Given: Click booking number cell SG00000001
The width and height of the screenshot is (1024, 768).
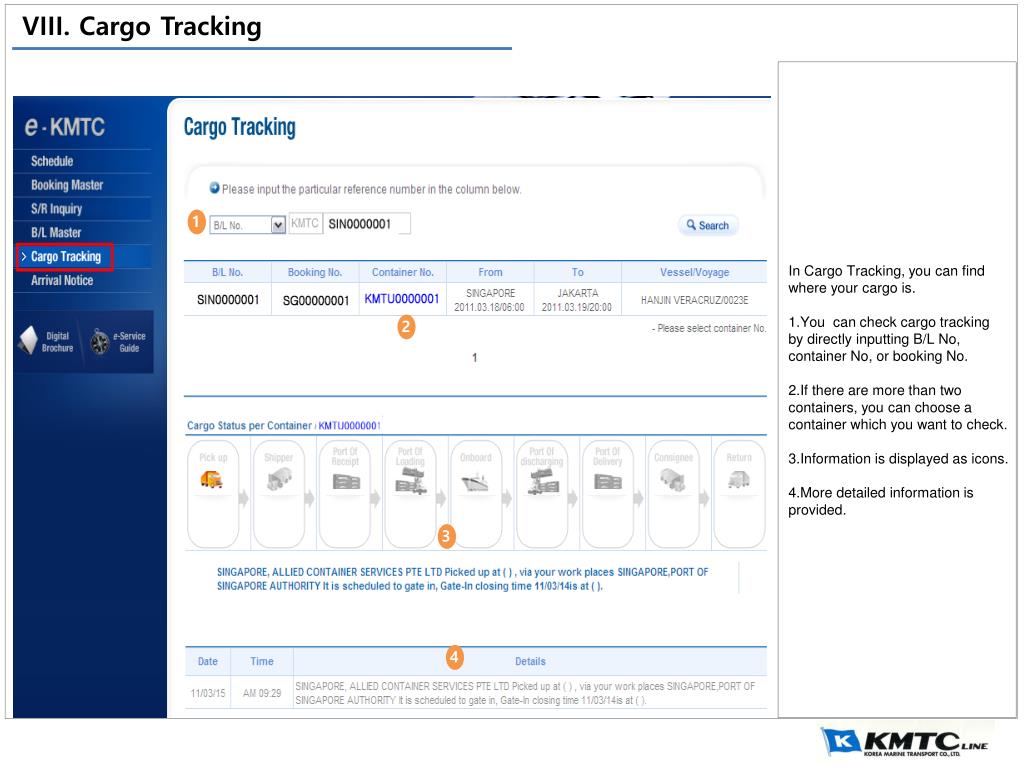Looking at the screenshot, I should (x=315, y=300).
